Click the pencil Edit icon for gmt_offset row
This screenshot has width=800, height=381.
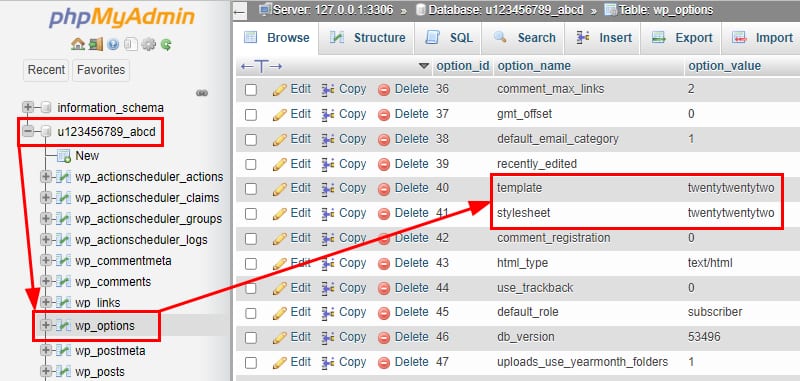[280, 114]
